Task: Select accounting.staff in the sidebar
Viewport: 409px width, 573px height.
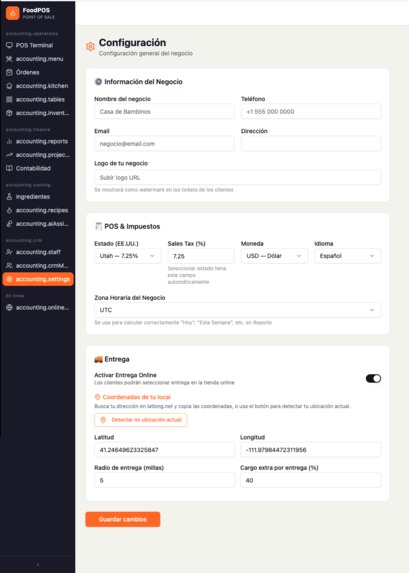Action: pyautogui.click(x=38, y=252)
